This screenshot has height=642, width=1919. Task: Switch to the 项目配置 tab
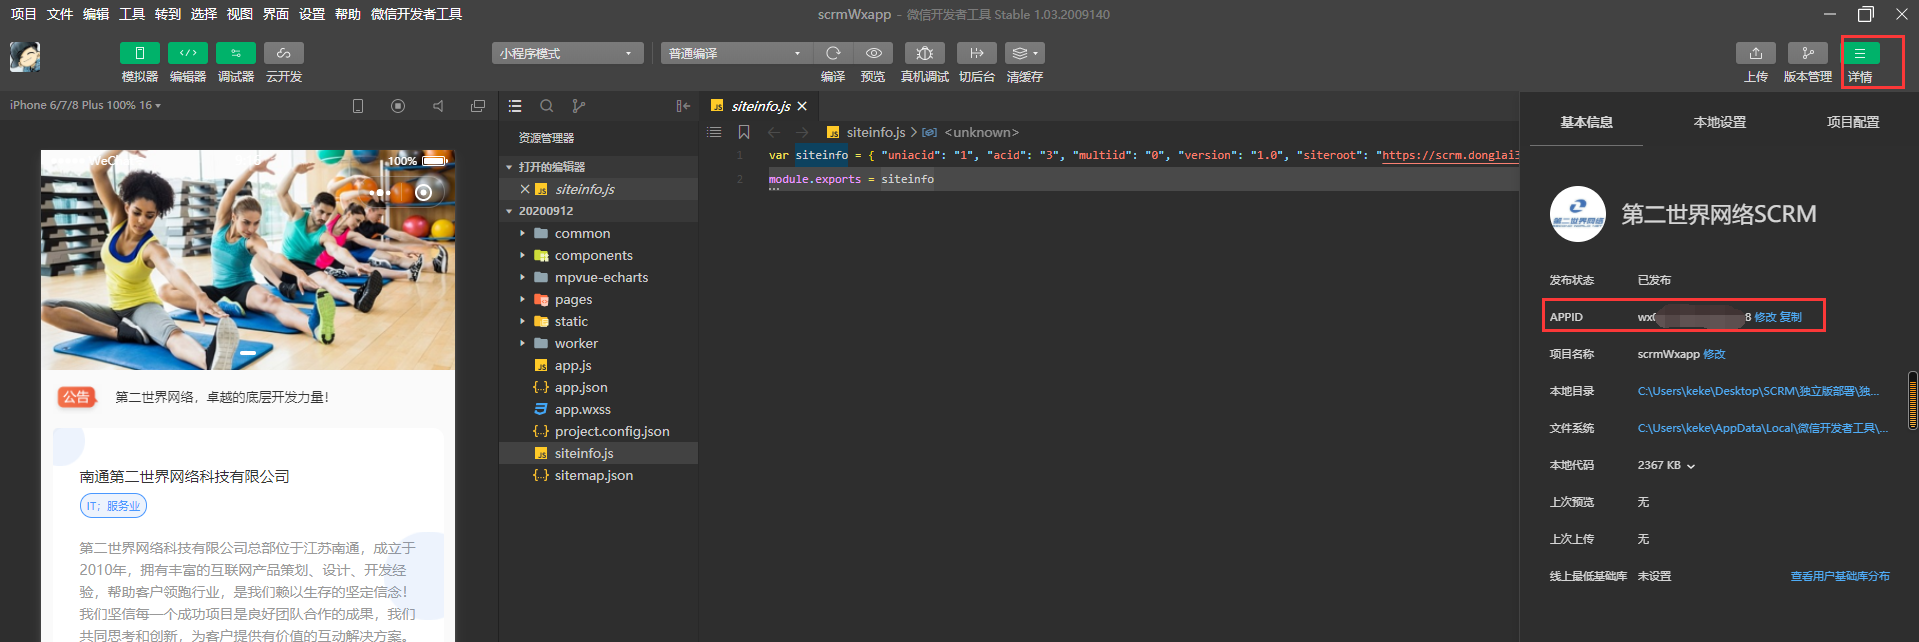(1853, 122)
